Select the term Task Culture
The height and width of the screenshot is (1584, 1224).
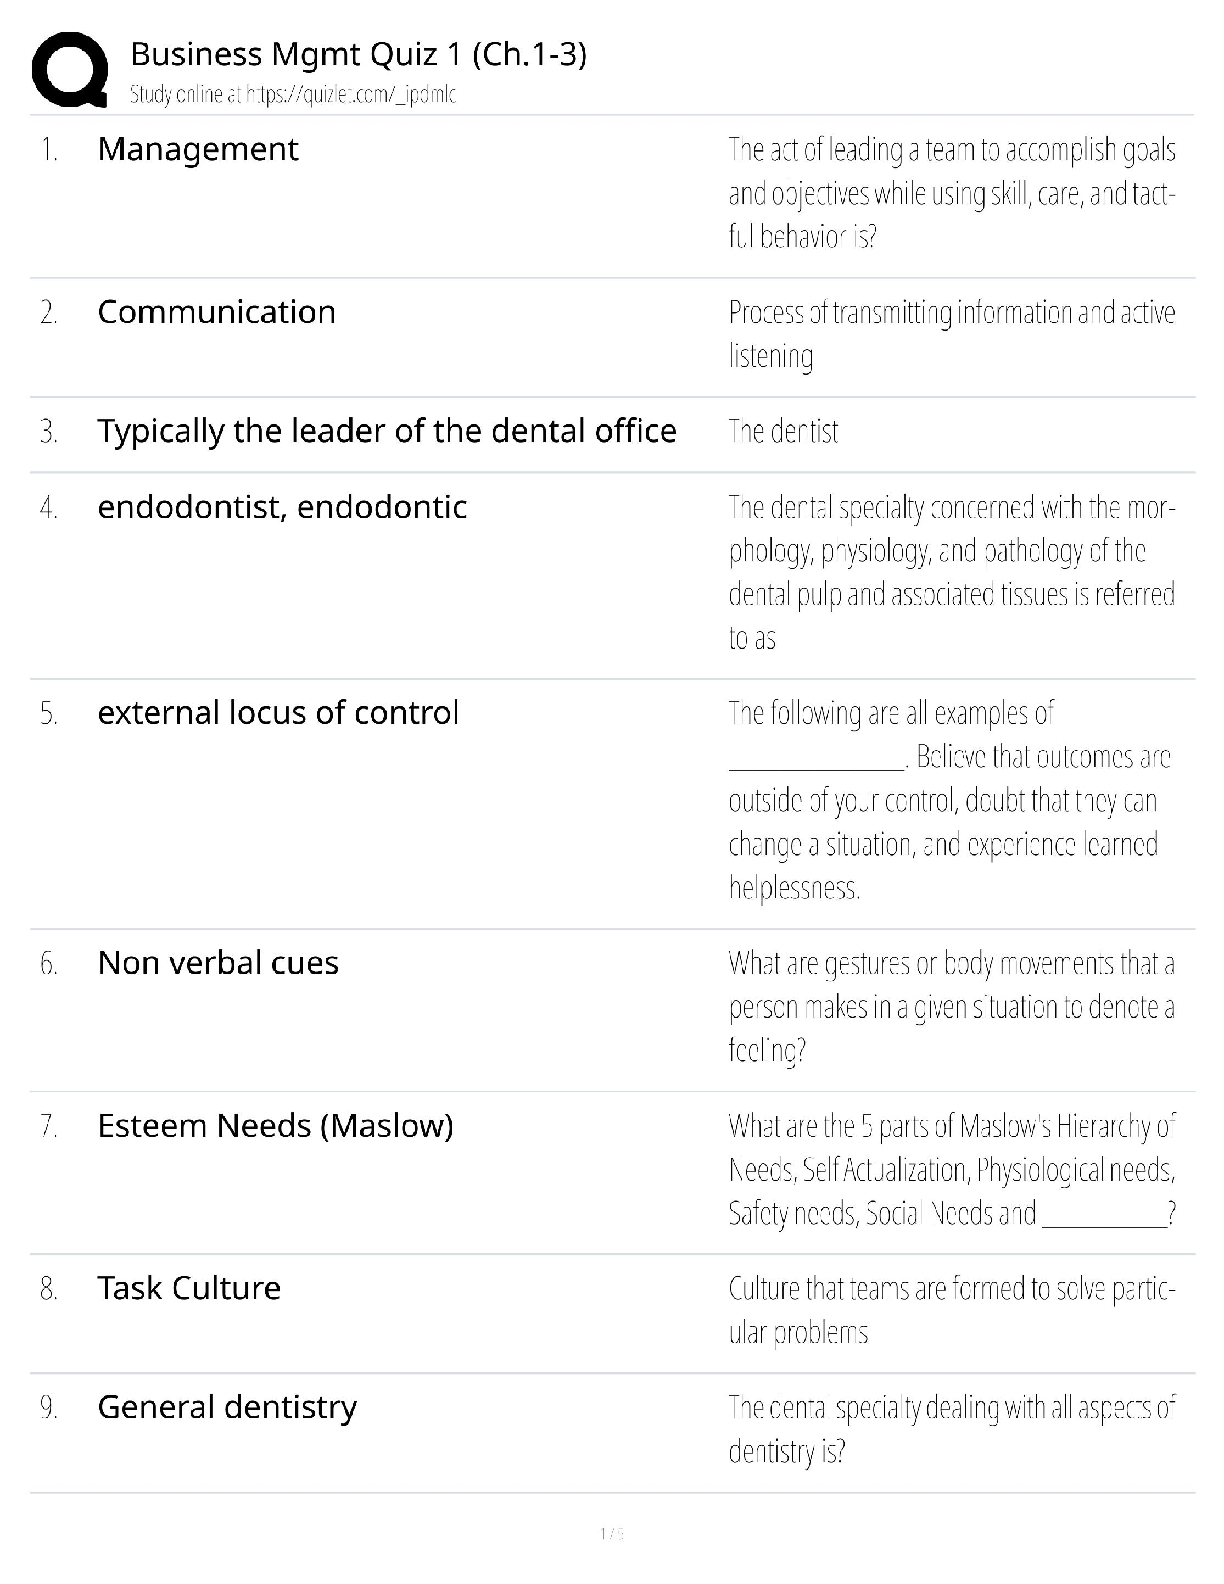coord(189,1288)
